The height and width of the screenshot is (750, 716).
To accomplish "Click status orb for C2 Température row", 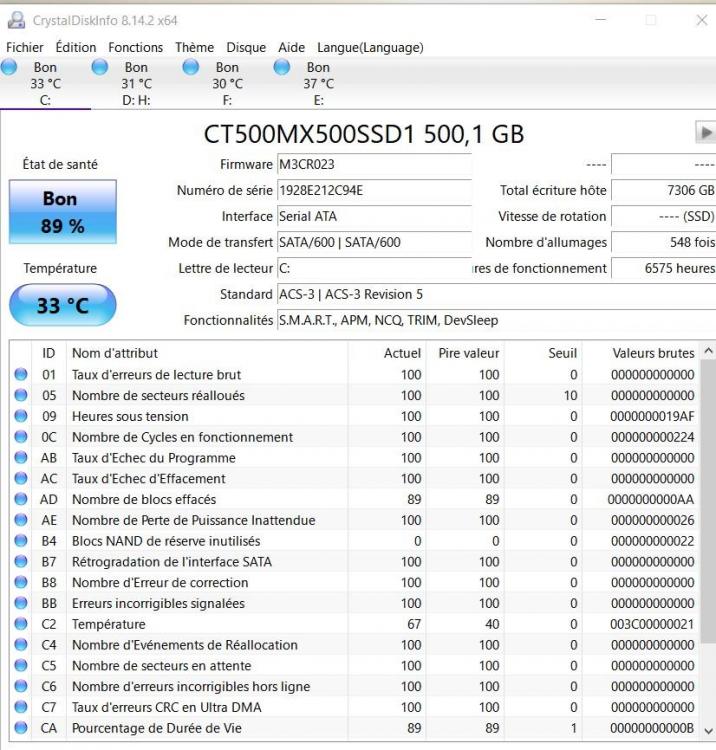I will 21,624.
